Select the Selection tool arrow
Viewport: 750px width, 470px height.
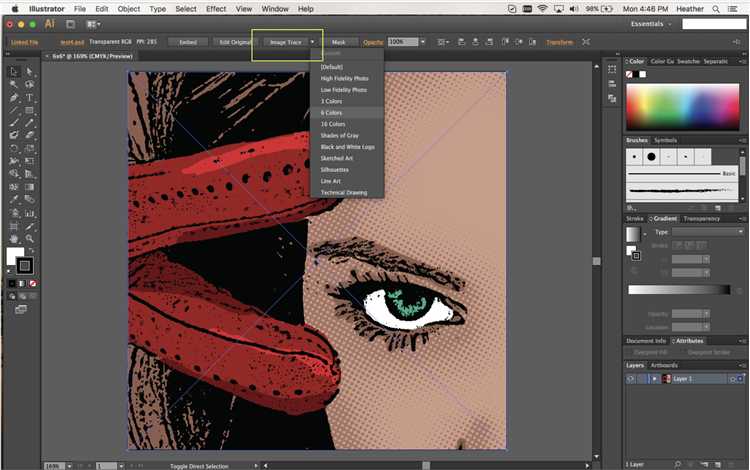(14, 72)
